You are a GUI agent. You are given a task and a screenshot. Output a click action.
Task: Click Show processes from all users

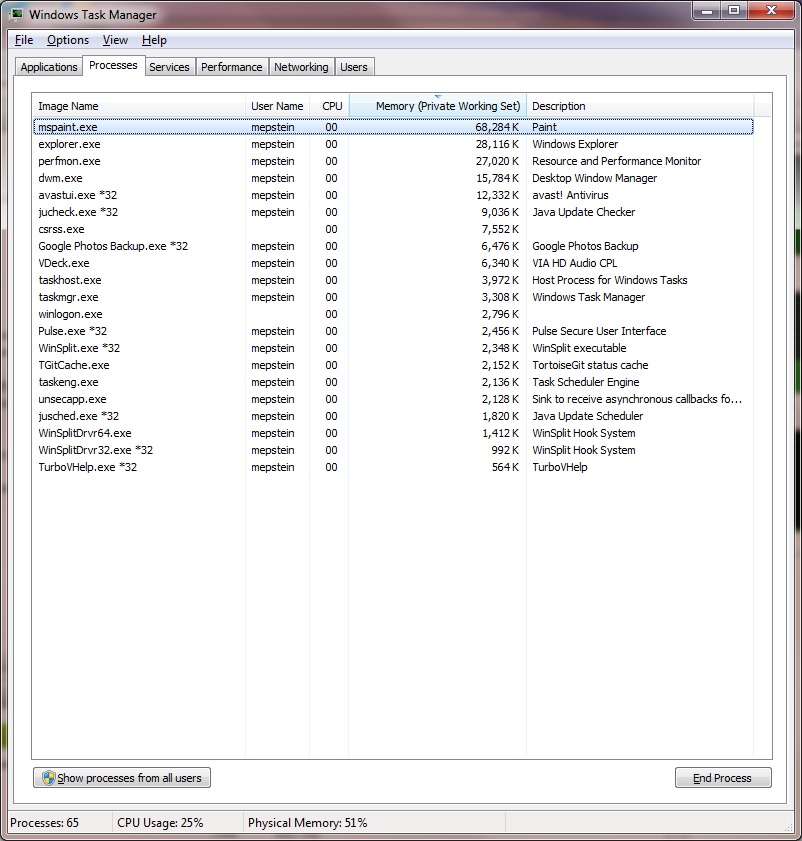(122, 778)
